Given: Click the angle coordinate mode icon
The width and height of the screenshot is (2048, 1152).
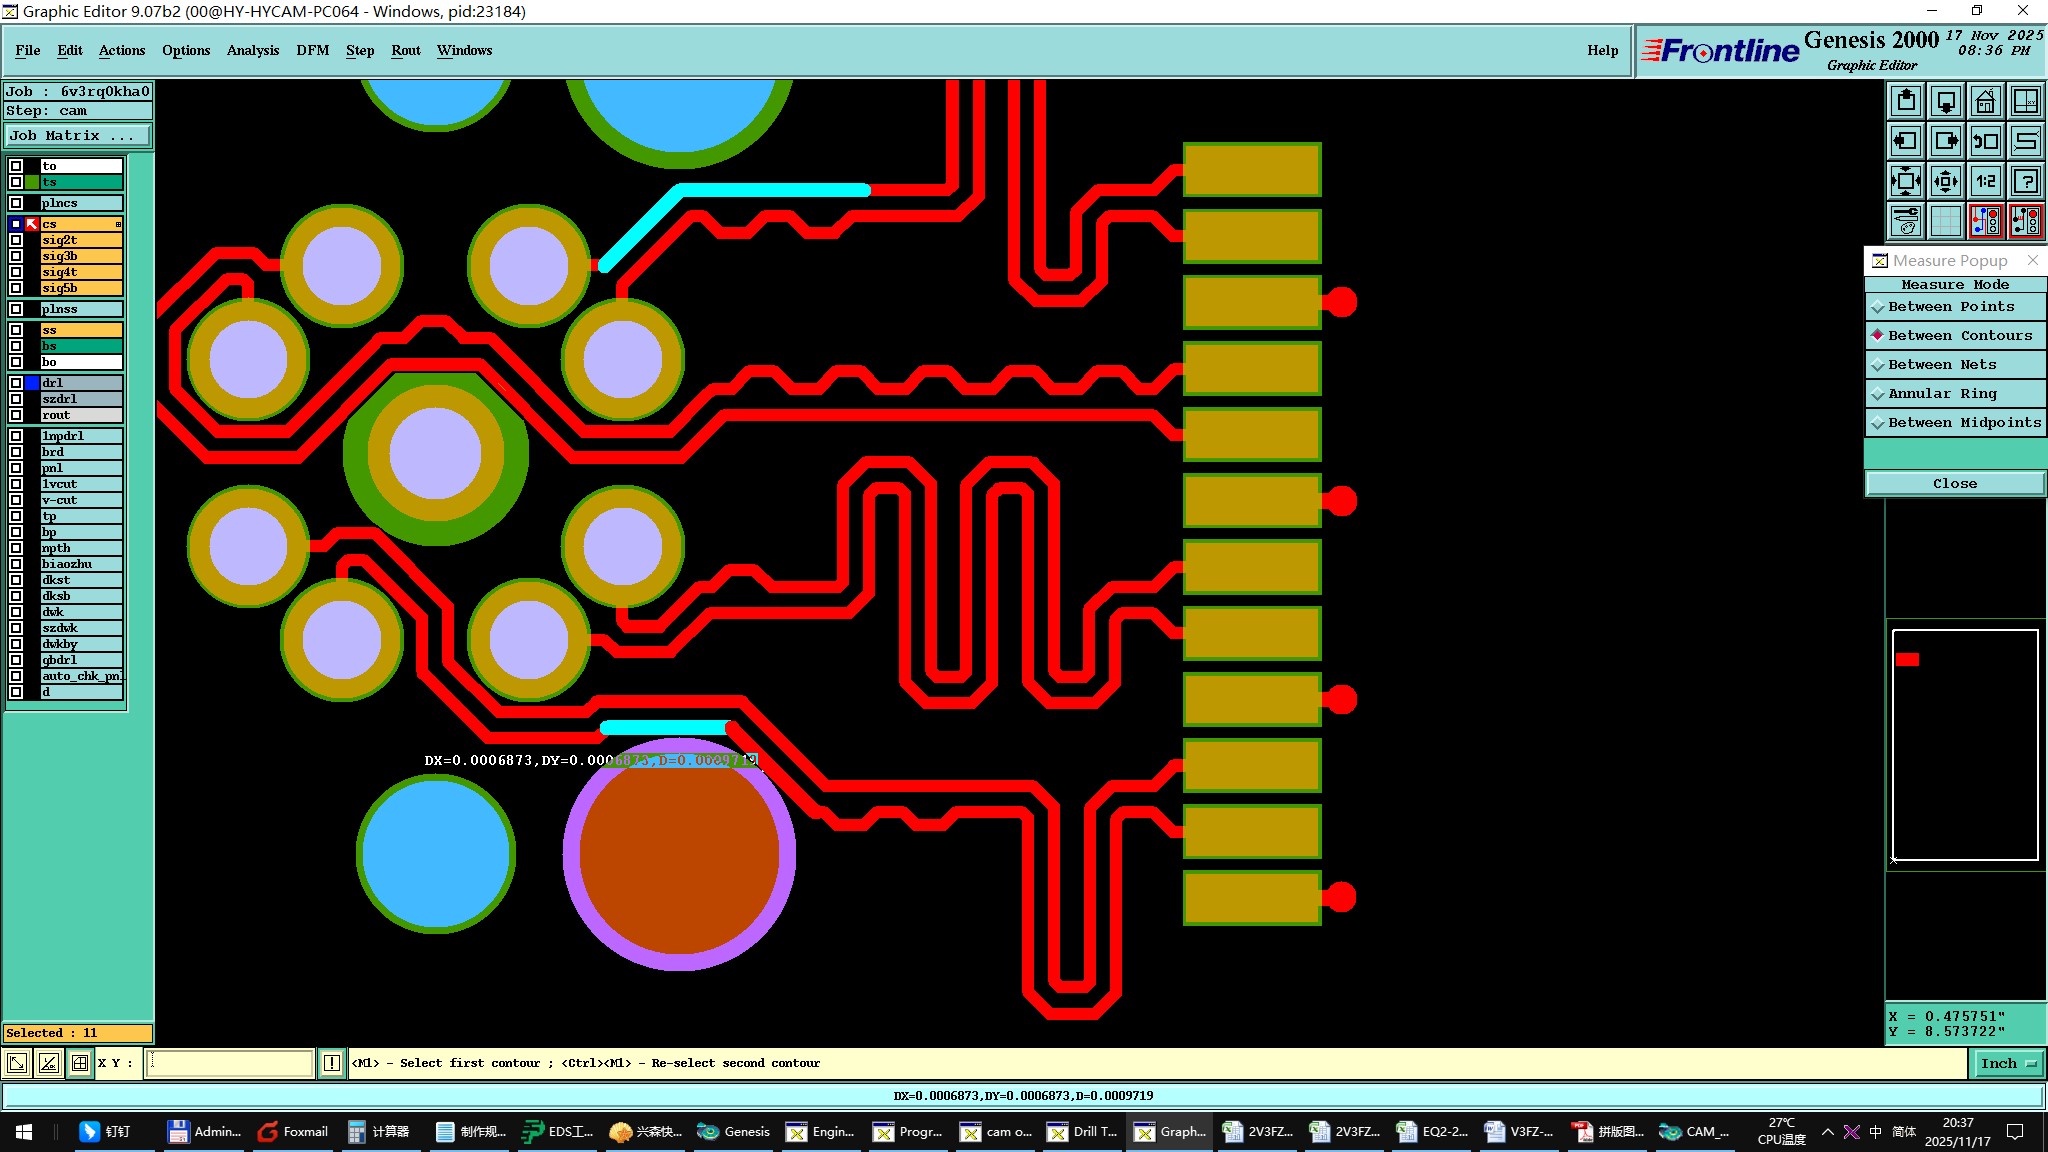Looking at the screenshot, I should (48, 1063).
